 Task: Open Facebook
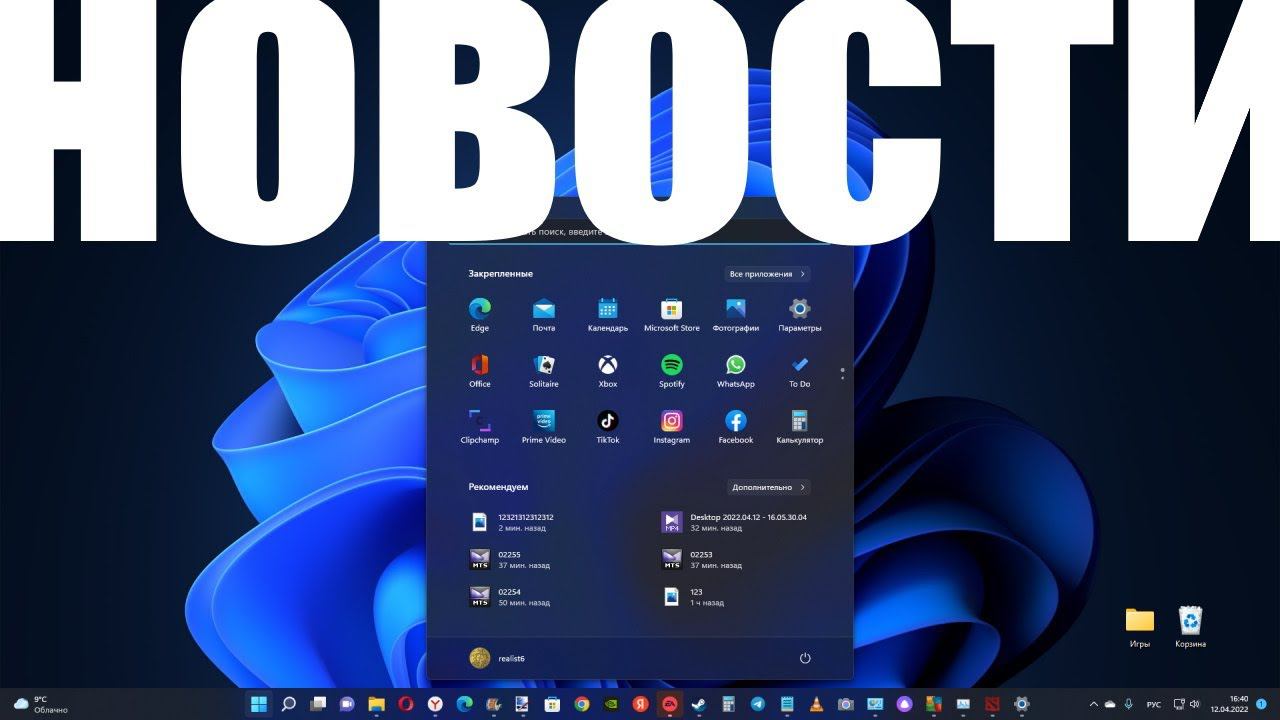(x=736, y=426)
